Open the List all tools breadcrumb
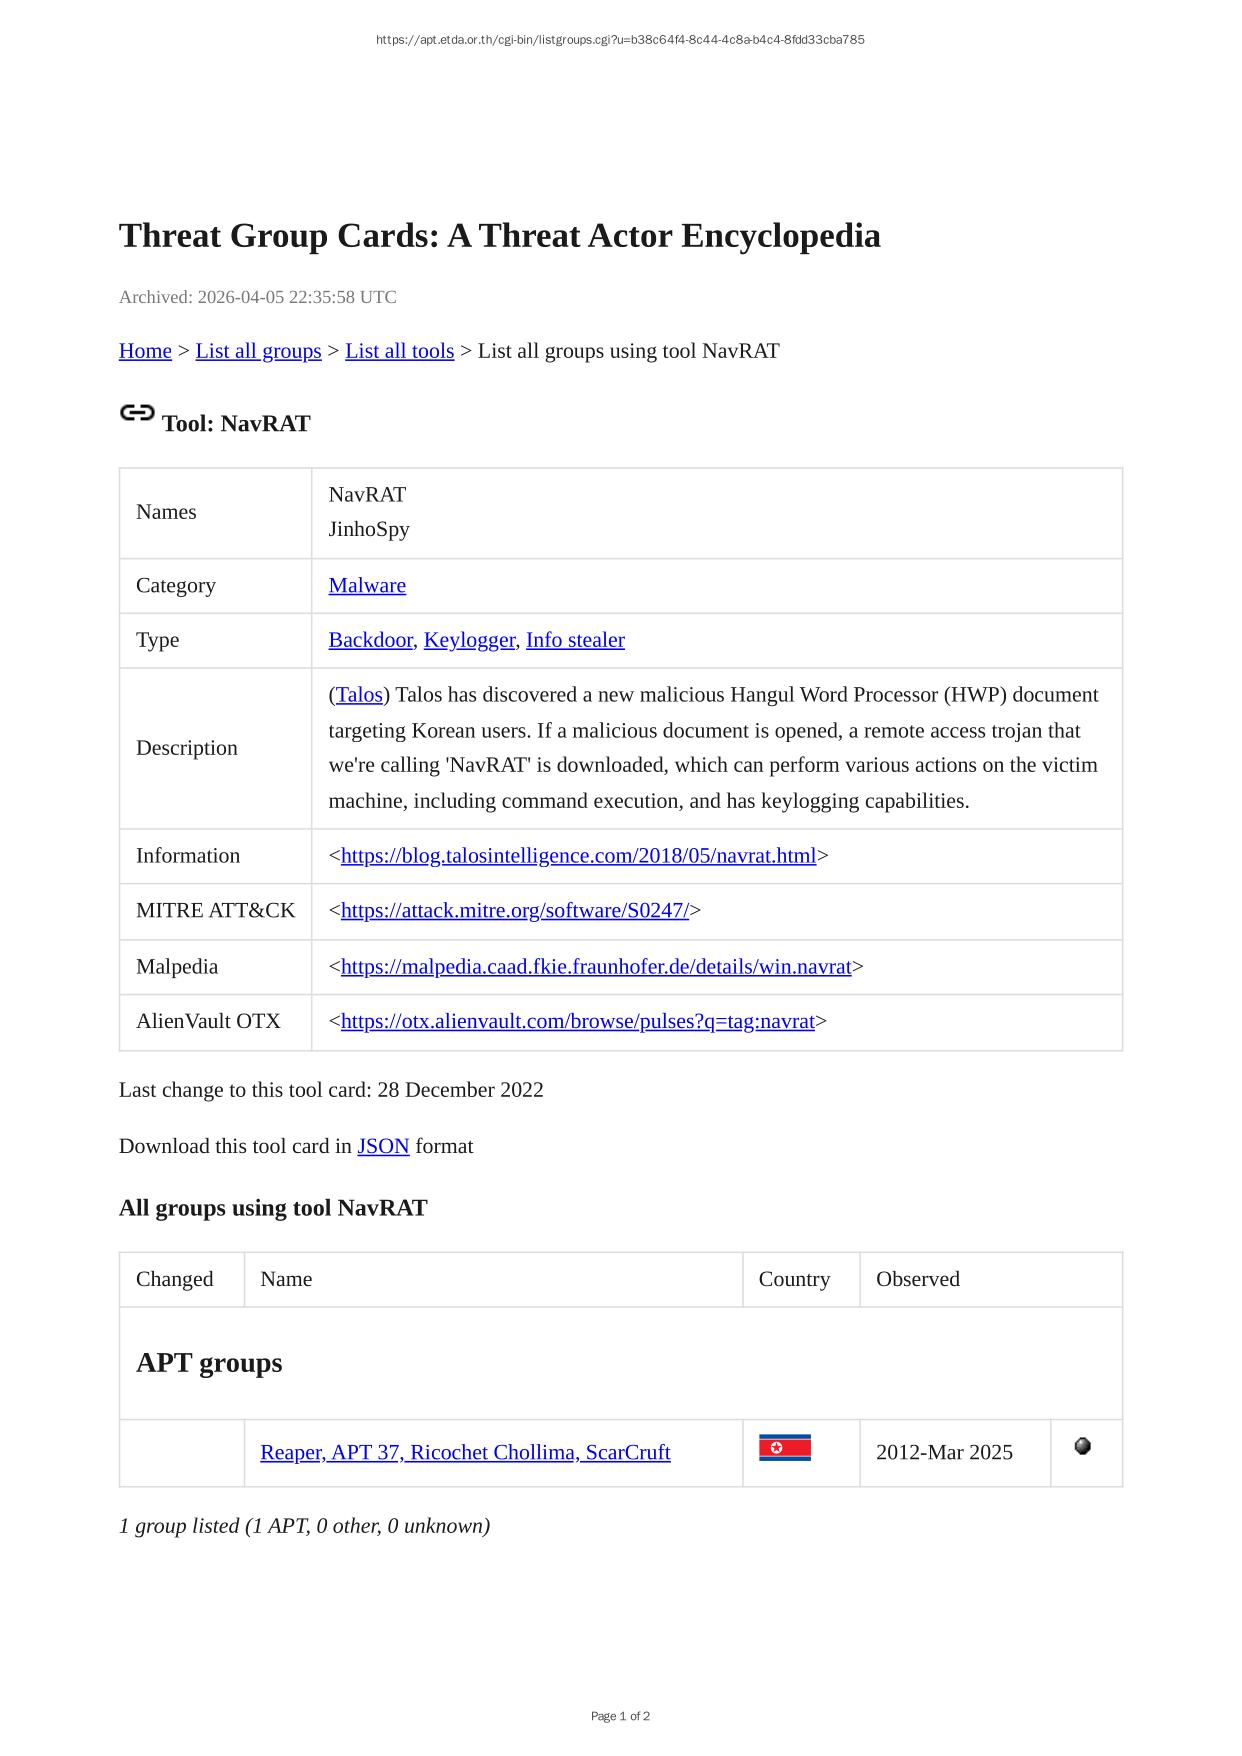This screenshot has width=1242, height=1756. click(x=399, y=351)
